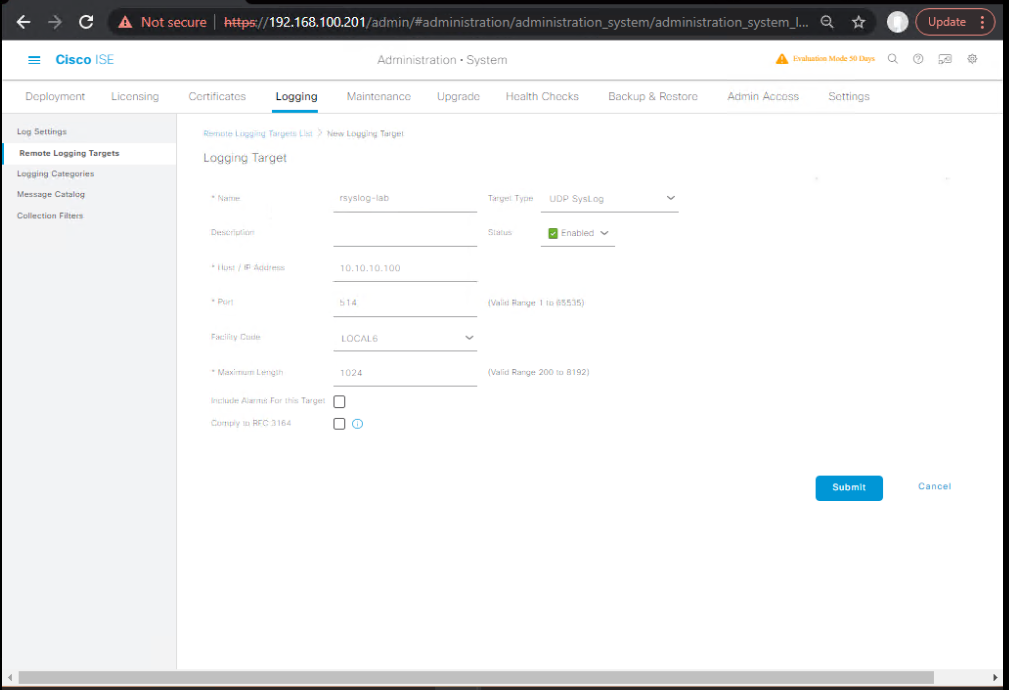Toggle the Status Enabled checkbox
Image resolution: width=1009 pixels, height=690 pixels.
[x=553, y=233]
